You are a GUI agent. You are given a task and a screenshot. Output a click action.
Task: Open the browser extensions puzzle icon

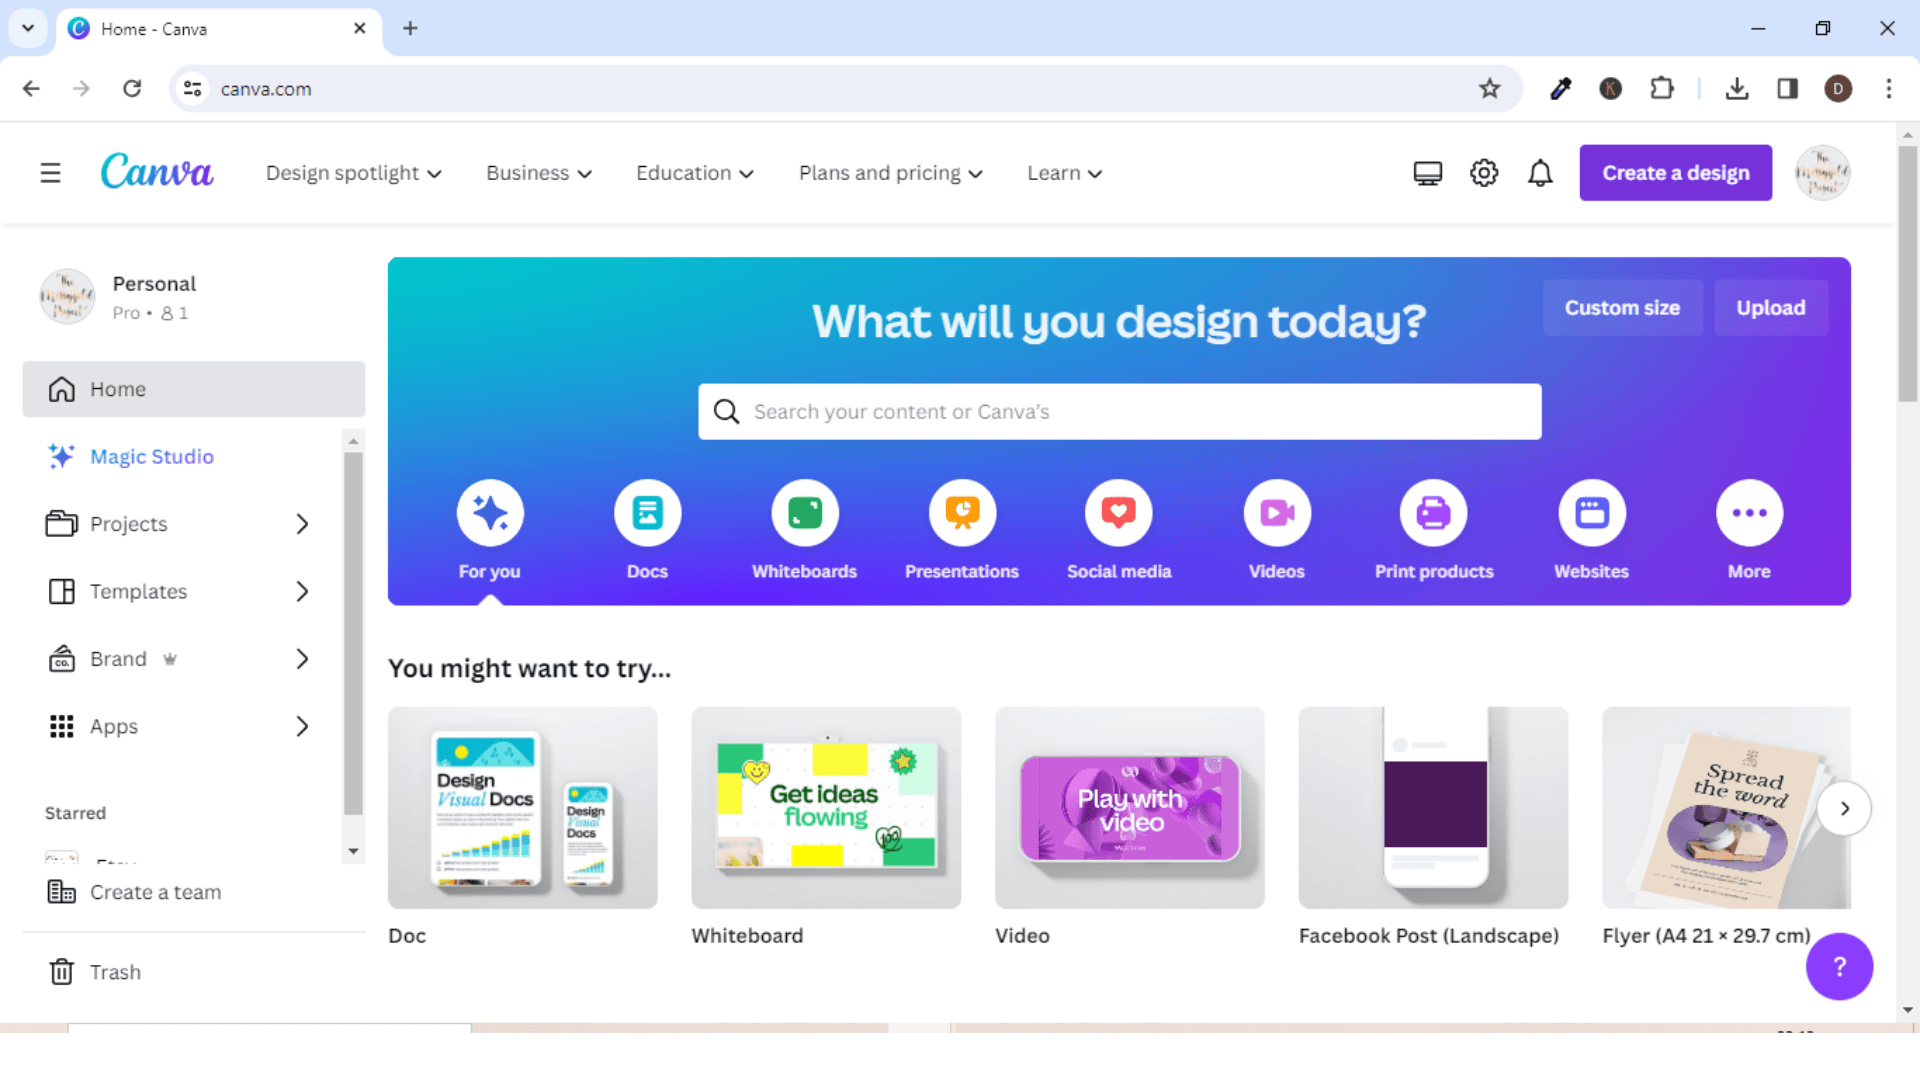pyautogui.click(x=1662, y=89)
